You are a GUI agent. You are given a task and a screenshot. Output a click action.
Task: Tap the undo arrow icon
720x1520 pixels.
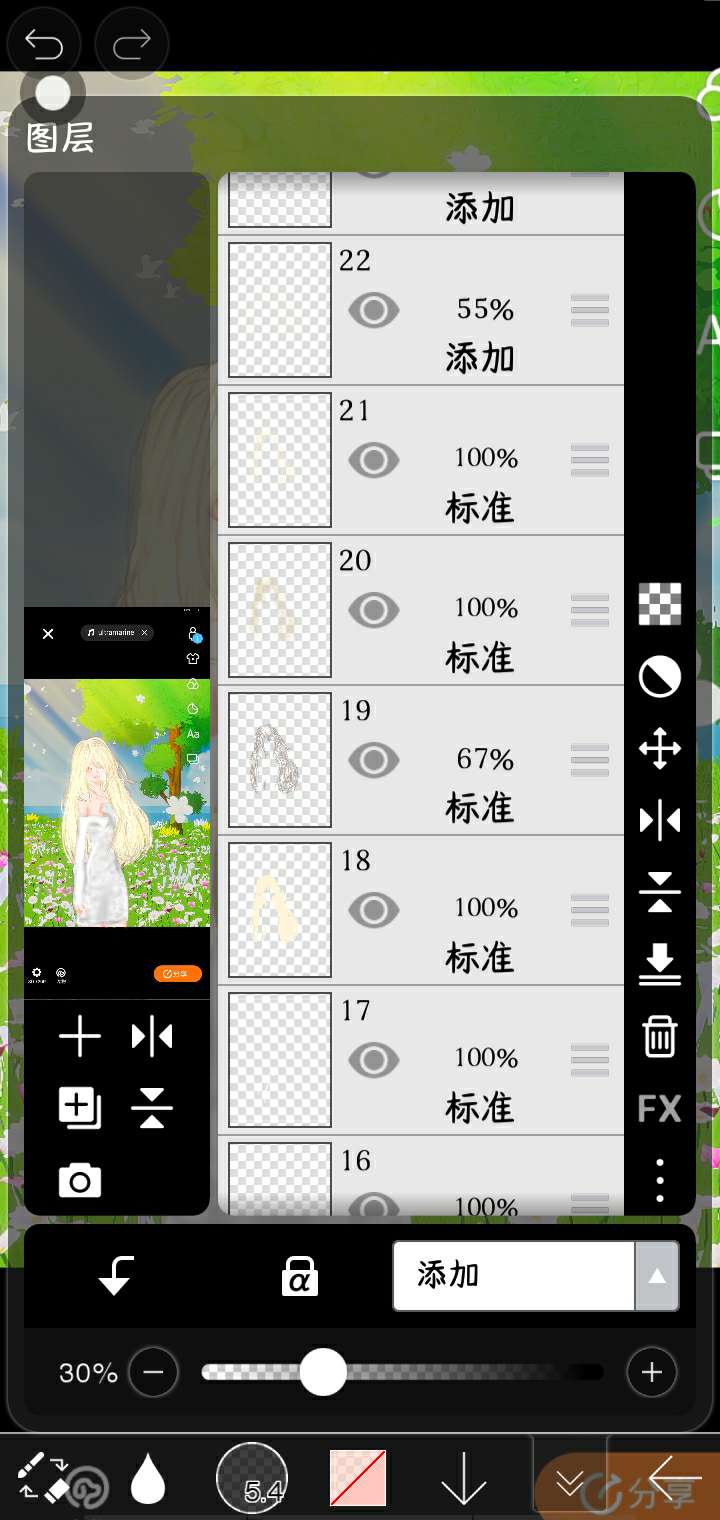click(44, 43)
